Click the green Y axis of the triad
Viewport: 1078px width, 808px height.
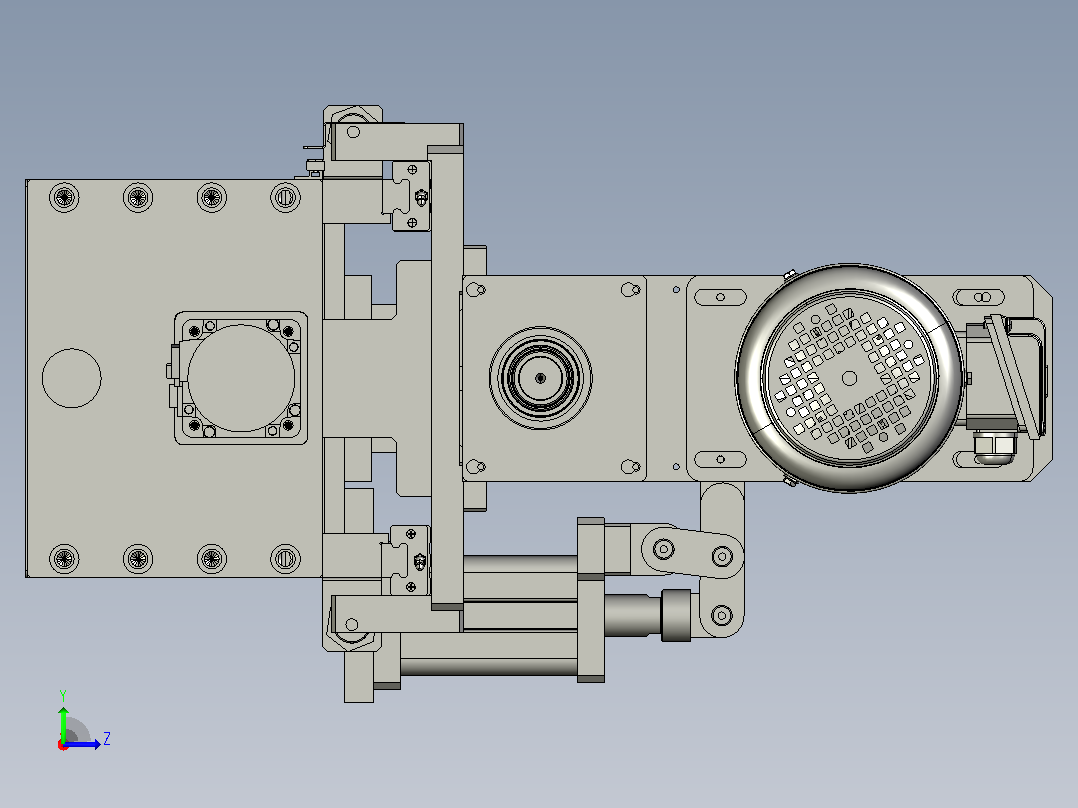pos(63,723)
